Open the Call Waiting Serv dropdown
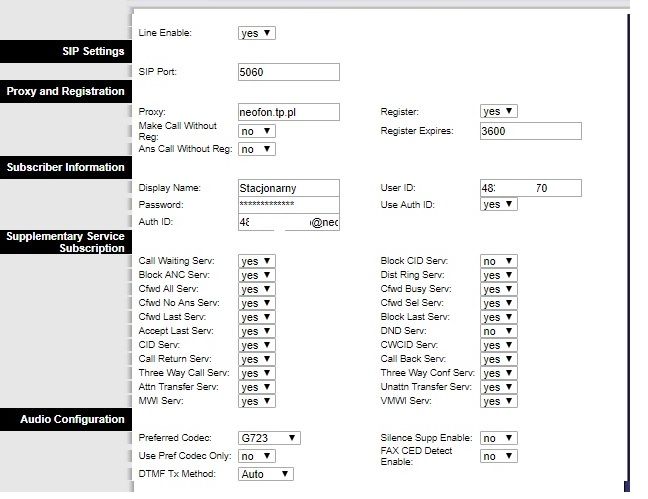648x499 pixels. [257, 261]
